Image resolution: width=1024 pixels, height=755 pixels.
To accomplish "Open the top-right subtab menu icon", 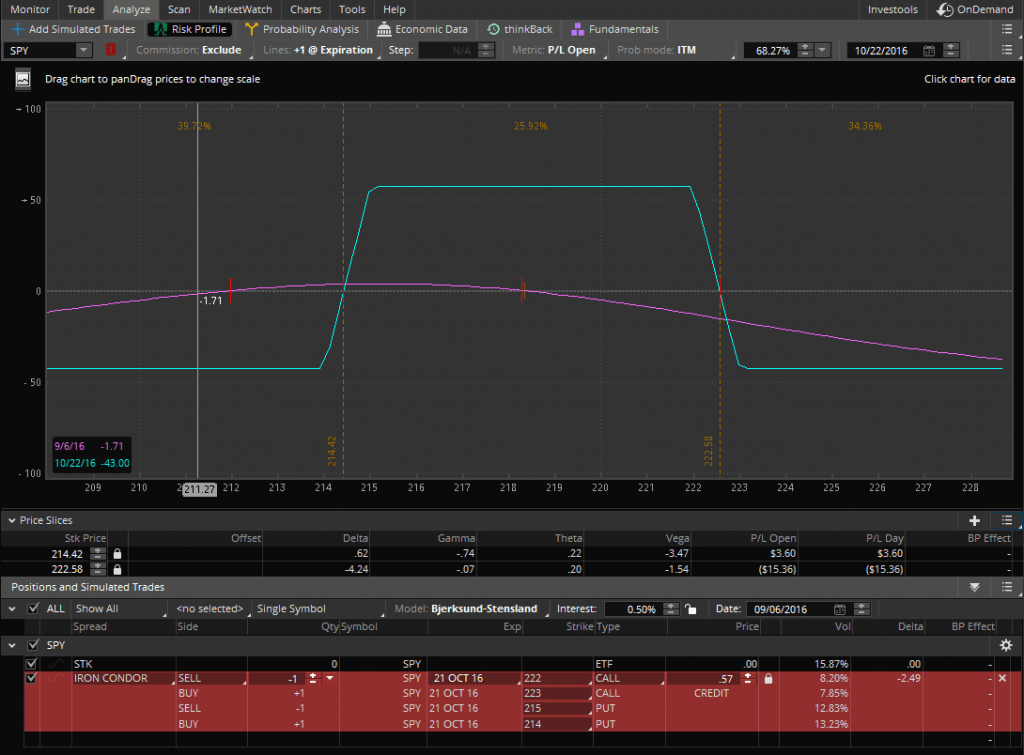I will (x=1007, y=29).
